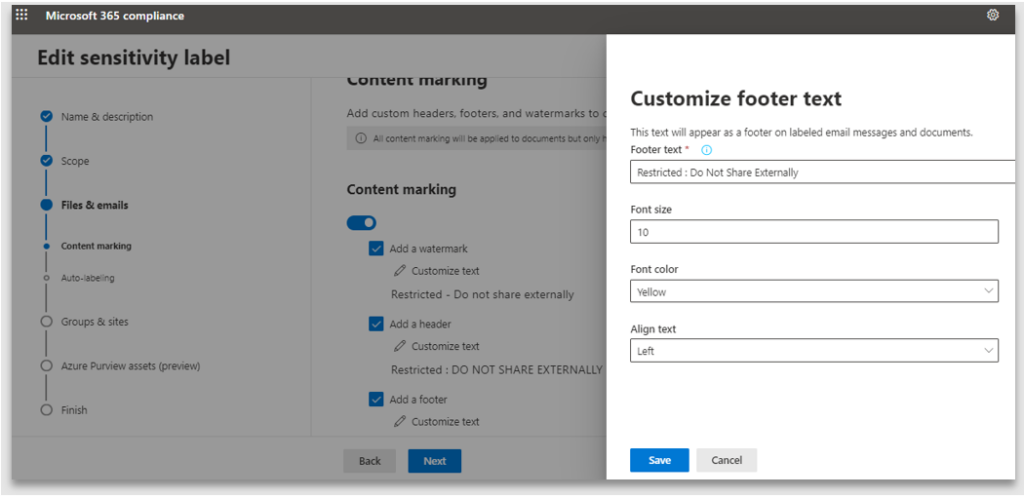
Task: Click the pencil icon under Add a footer
Action: (x=400, y=422)
